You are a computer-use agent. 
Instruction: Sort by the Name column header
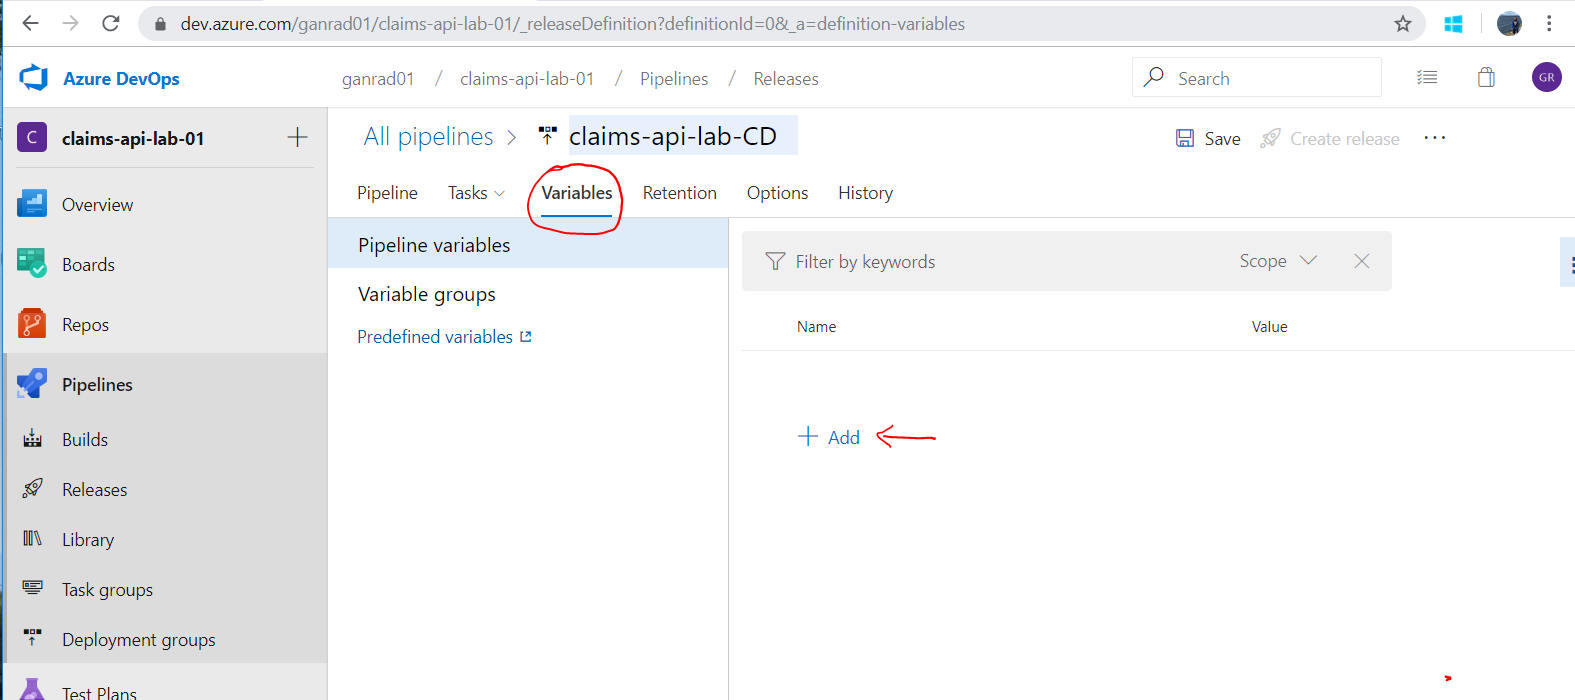coord(816,327)
